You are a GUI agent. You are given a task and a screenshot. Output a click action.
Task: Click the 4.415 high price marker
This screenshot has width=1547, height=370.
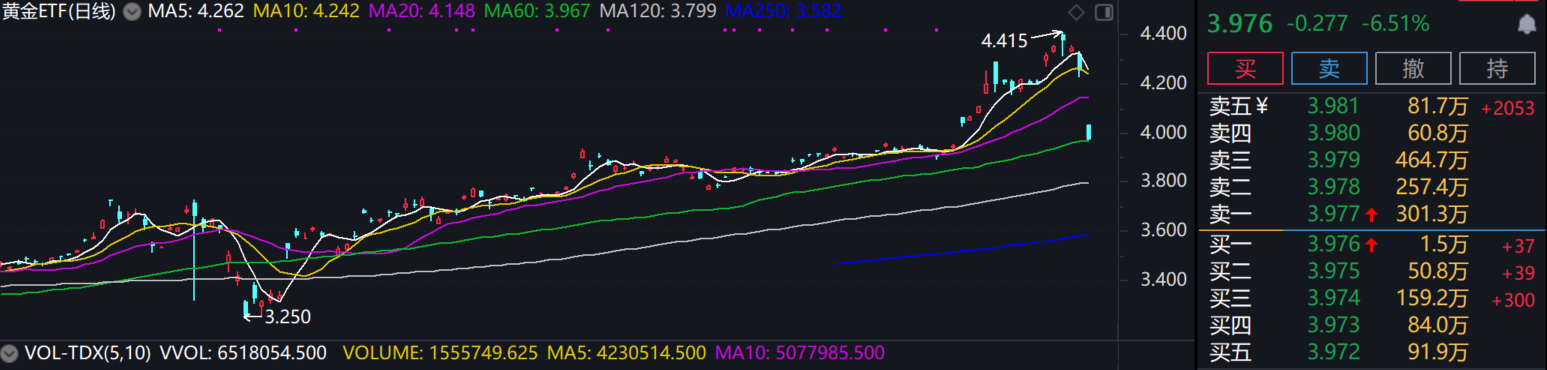[x=1005, y=41]
